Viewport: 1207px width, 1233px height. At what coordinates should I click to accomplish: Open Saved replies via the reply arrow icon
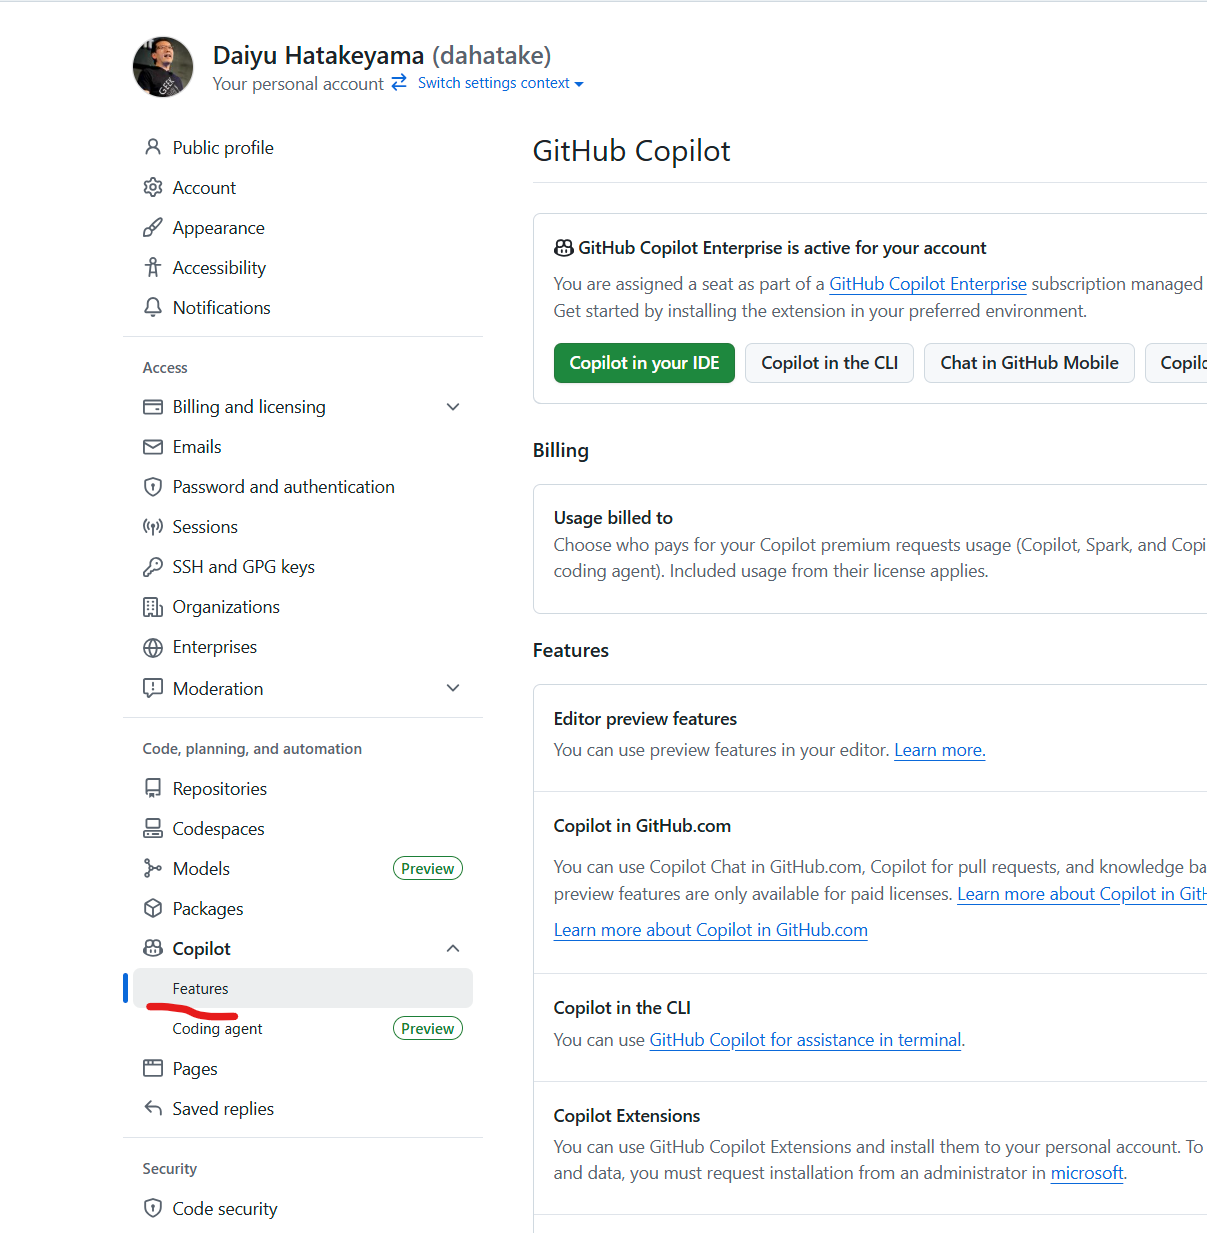tap(153, 1108)
